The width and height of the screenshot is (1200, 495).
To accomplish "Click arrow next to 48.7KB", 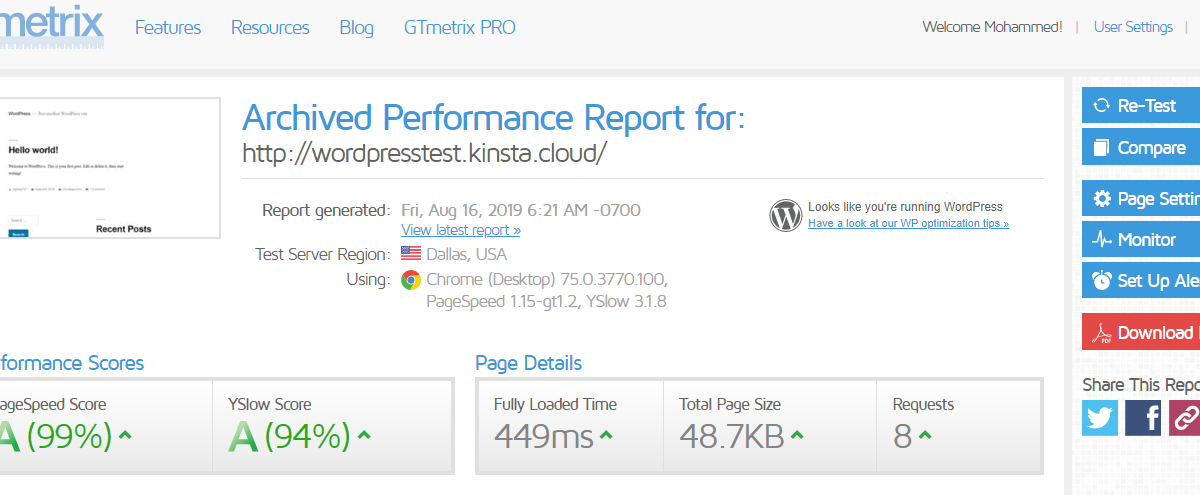I will coord(797,435).
